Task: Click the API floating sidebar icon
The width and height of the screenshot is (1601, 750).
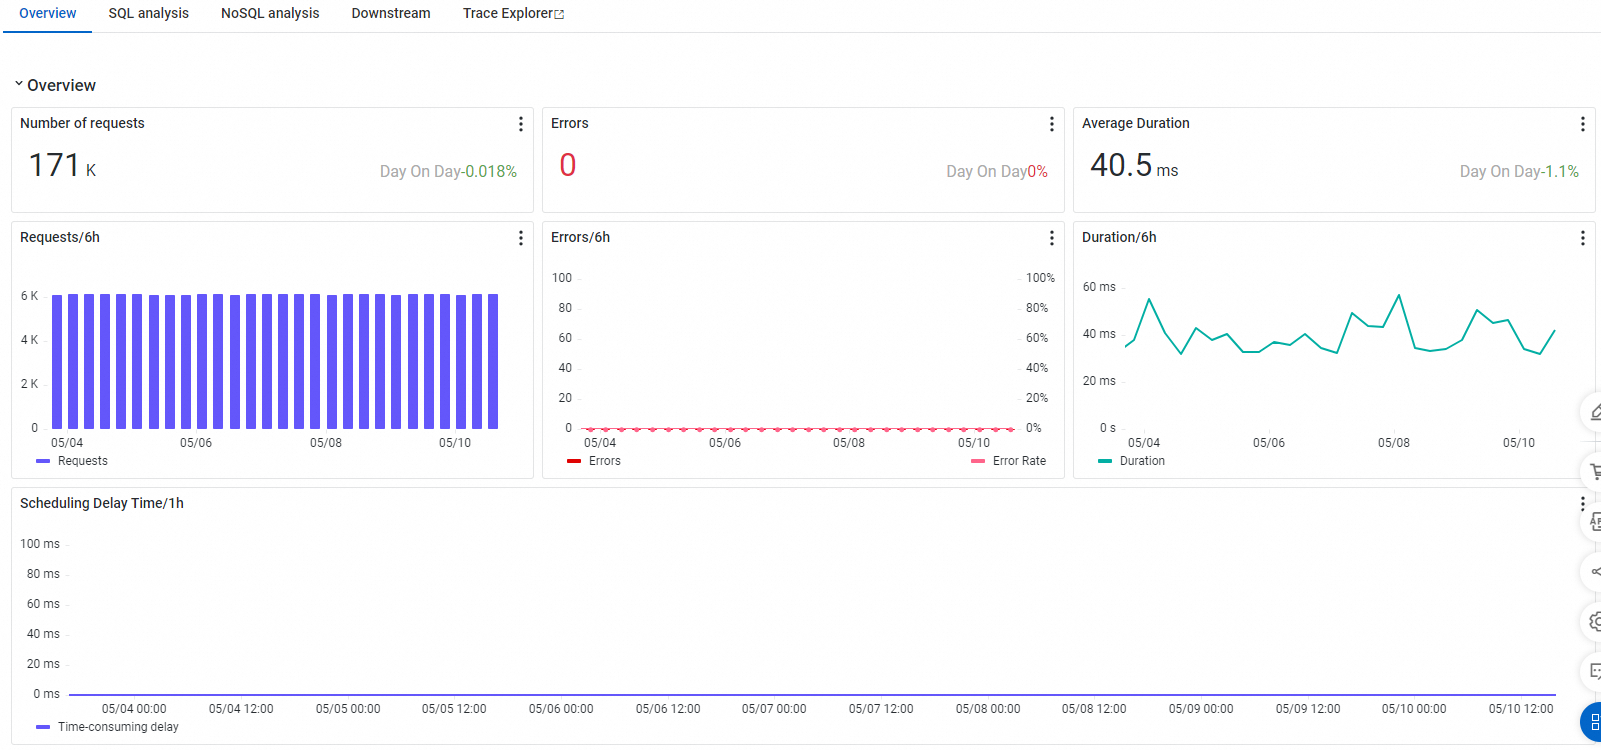Action: click(1594, 522)
